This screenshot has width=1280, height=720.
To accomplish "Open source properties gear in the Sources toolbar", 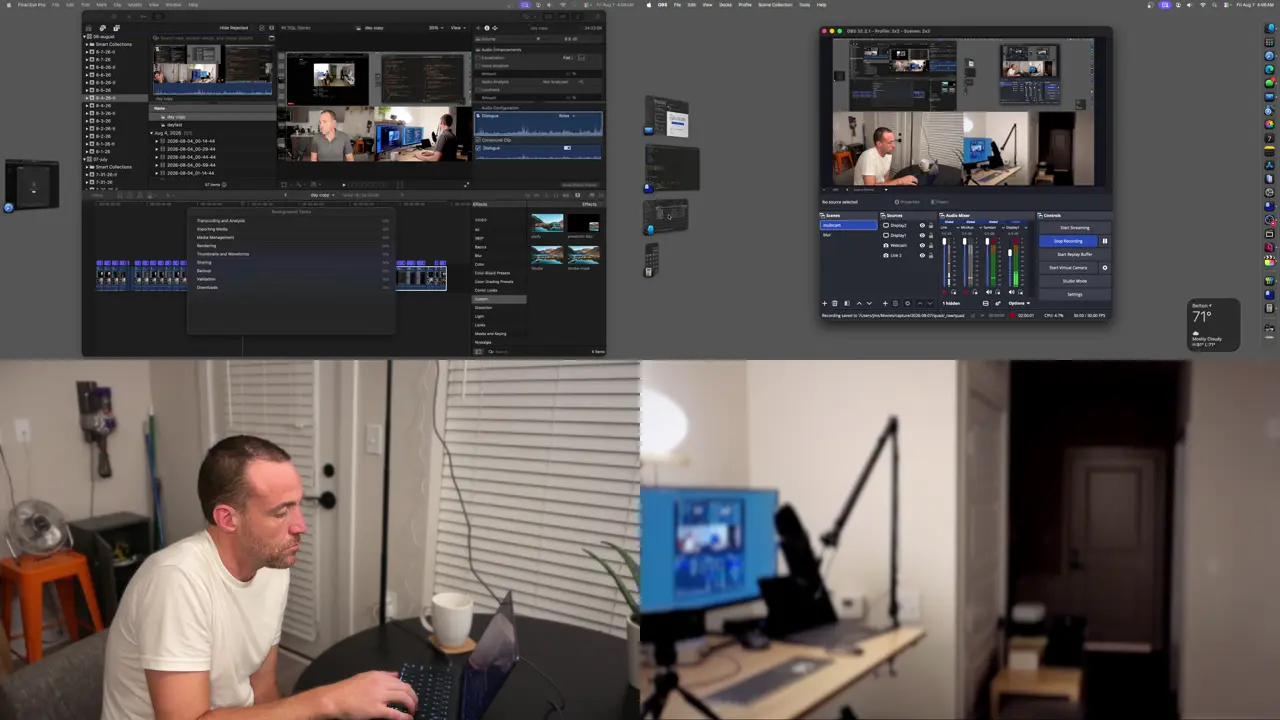I will click(907, 303).
